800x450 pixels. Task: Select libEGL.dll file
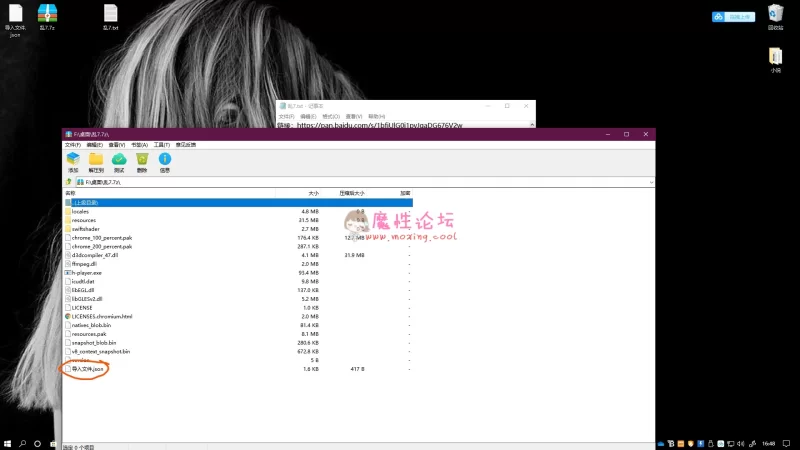click(83, 290)
